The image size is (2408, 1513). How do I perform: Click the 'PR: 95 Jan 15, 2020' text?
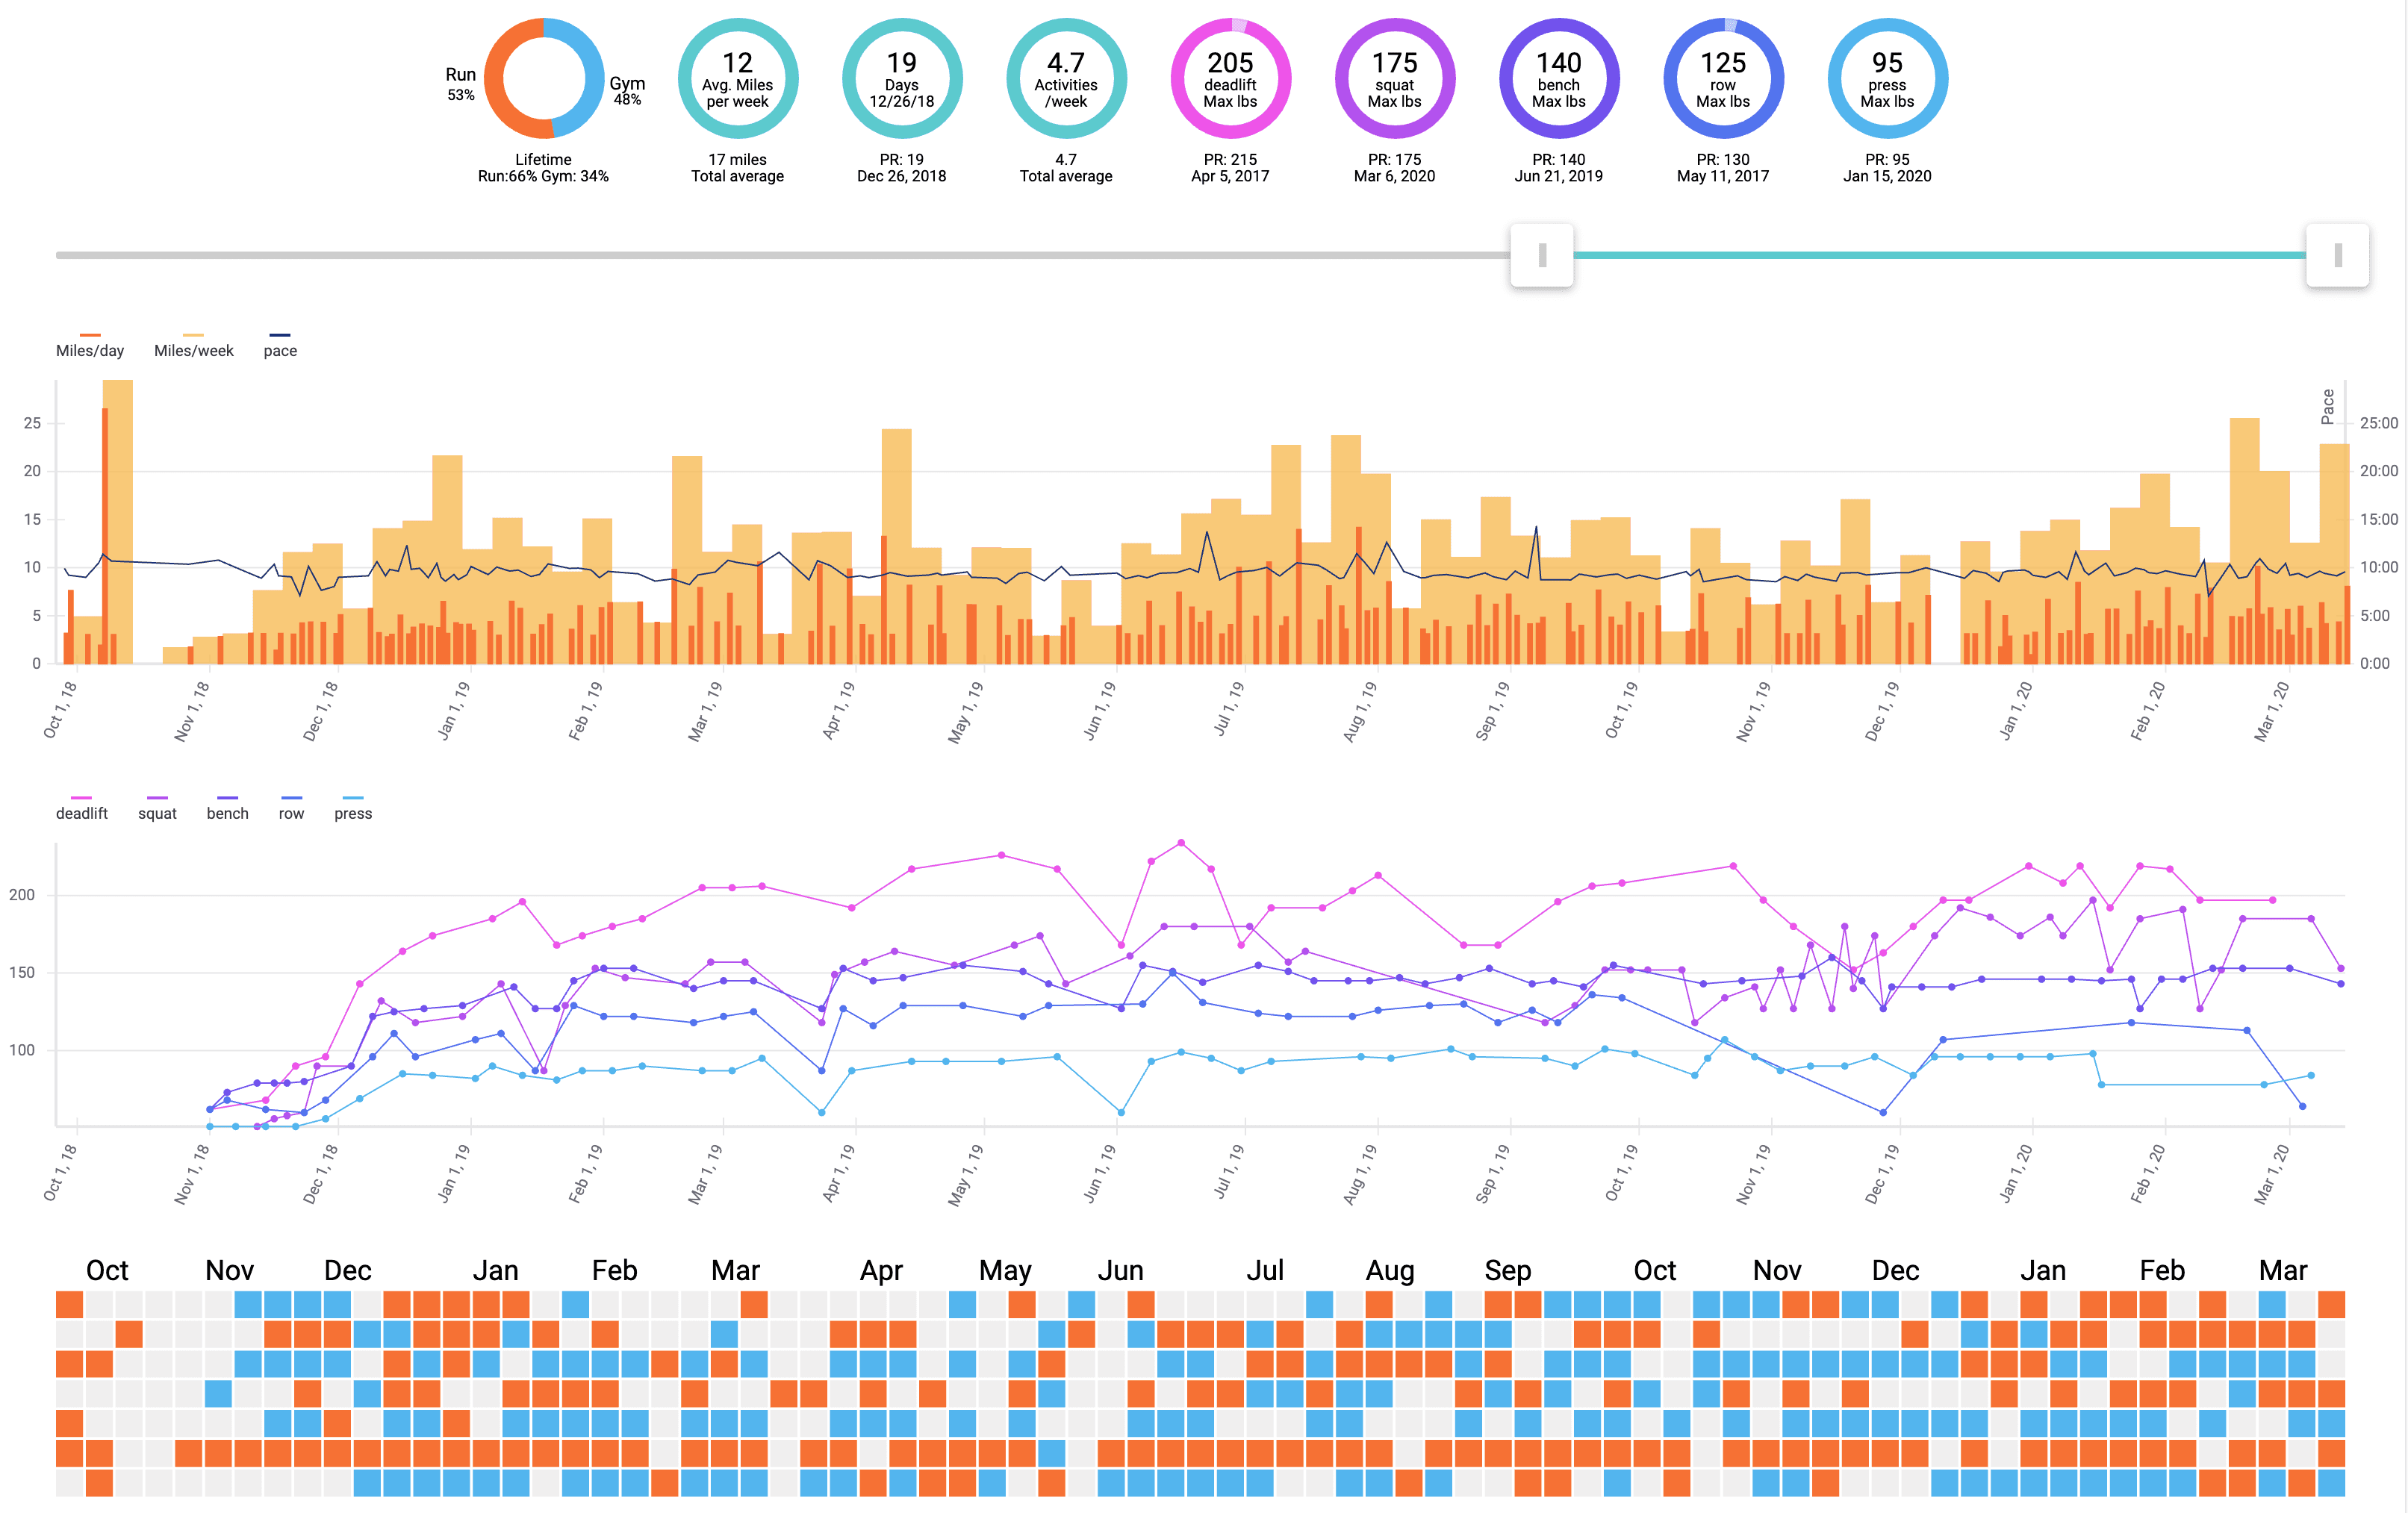1887,168
